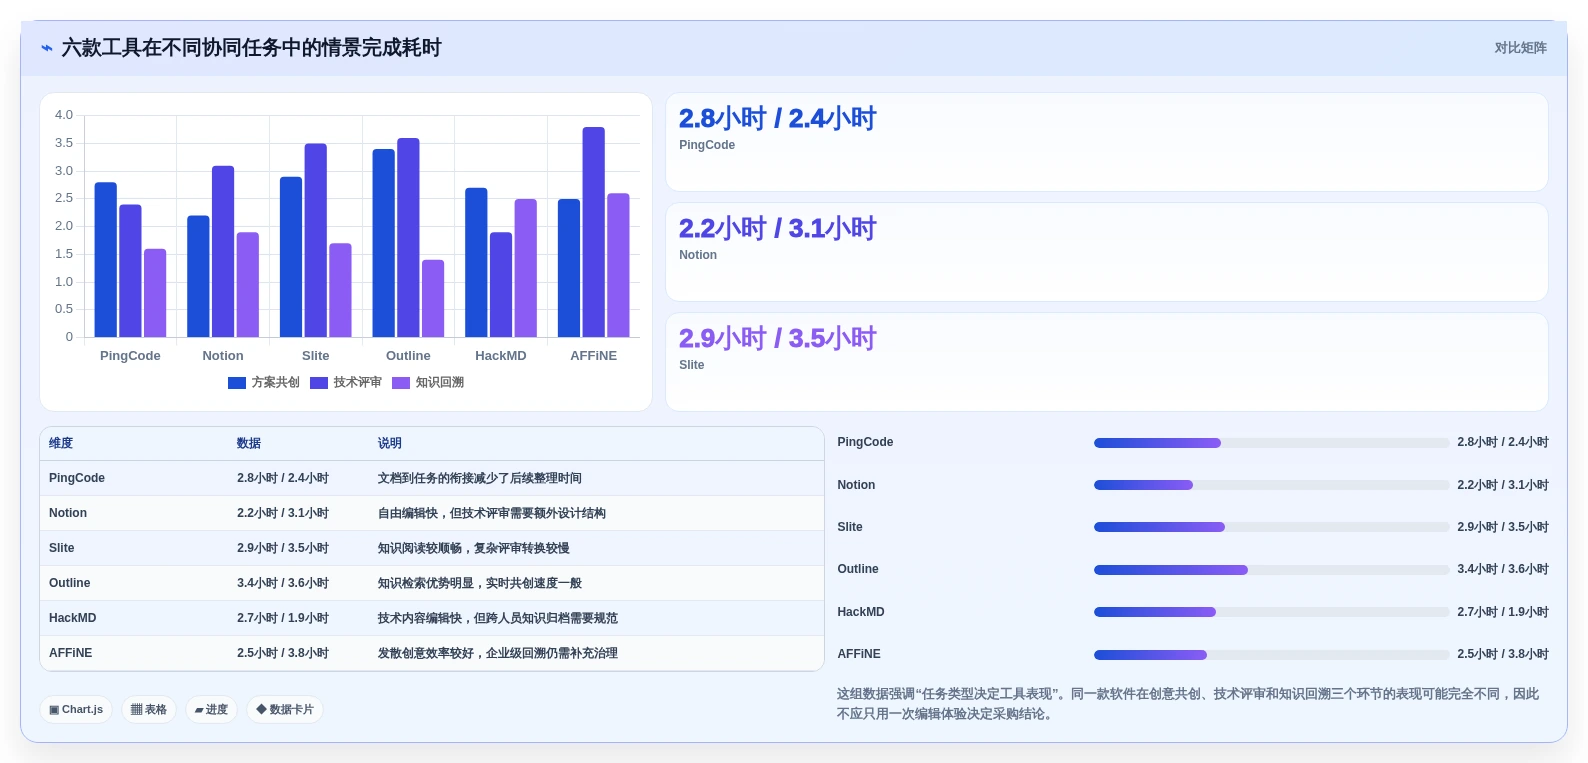Click the note 自由编辑快，但技术评审需要额外设计结构
The height and width of the screenshot is (763, 1588).
[492, 514]
